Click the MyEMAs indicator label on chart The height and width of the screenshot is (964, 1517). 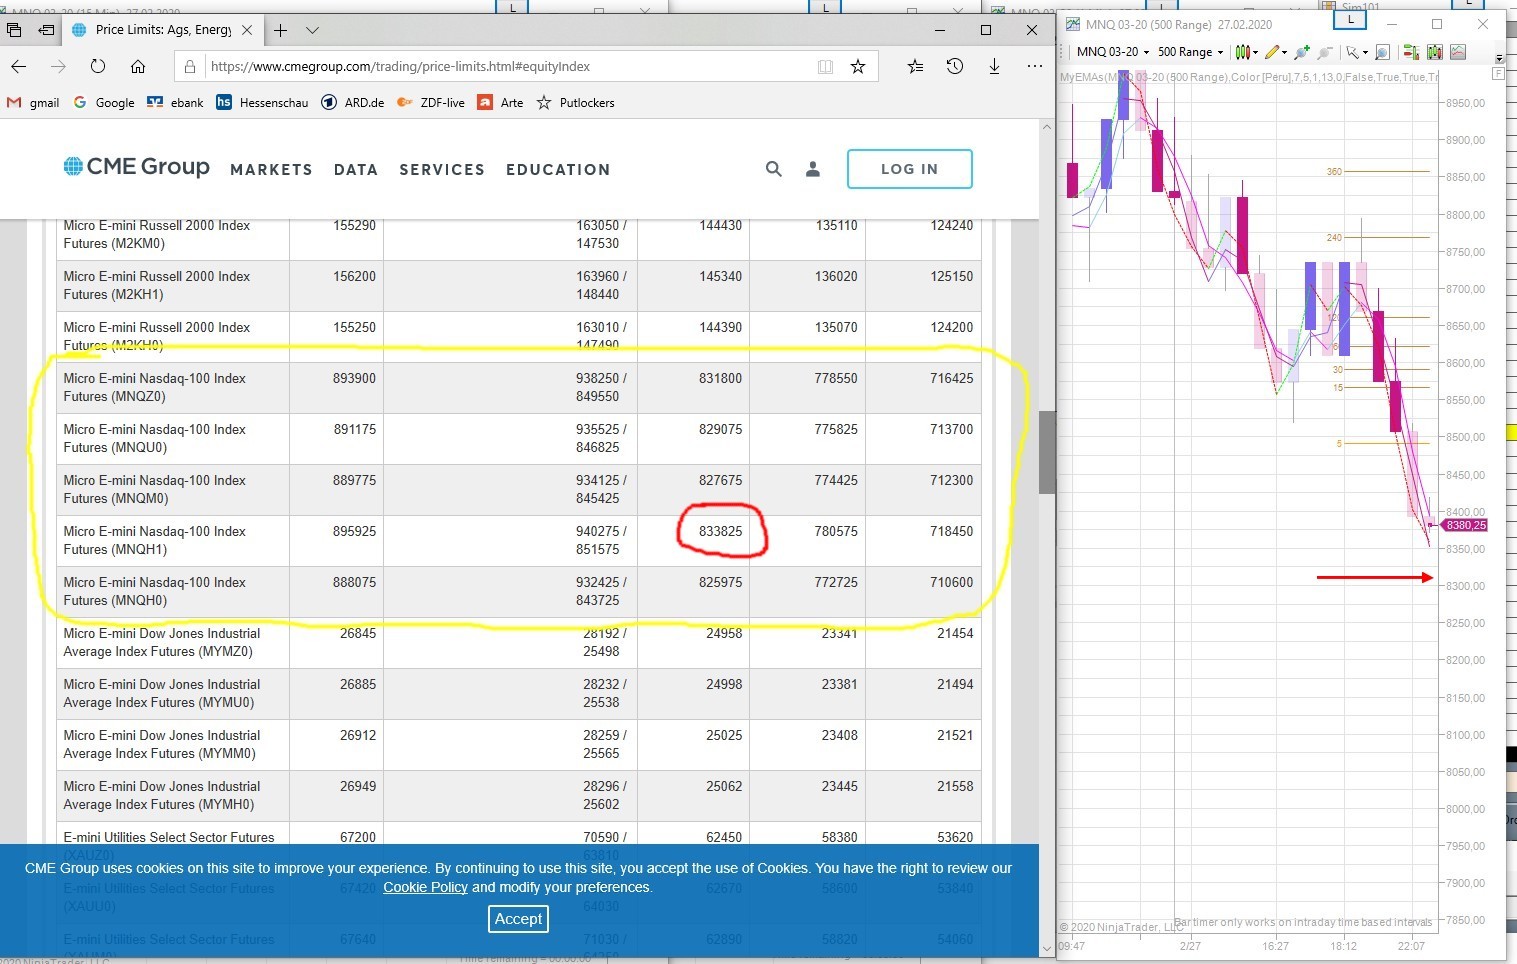[x=1247, y=77]
